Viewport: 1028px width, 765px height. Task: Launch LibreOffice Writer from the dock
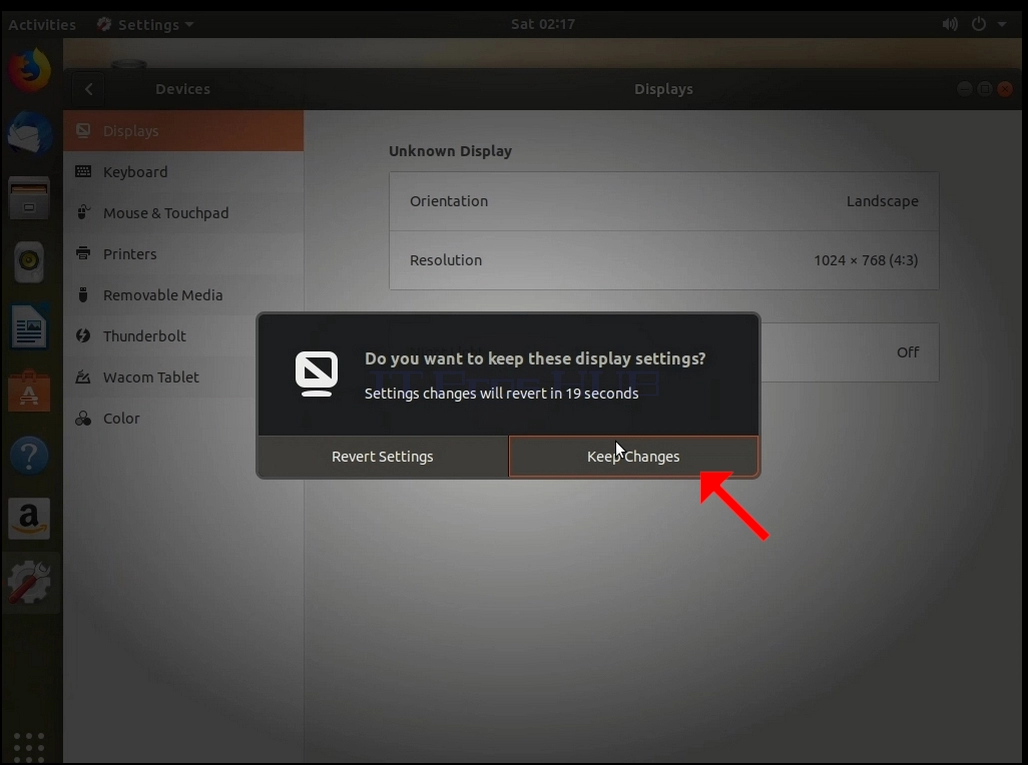[x=30, y=326]
